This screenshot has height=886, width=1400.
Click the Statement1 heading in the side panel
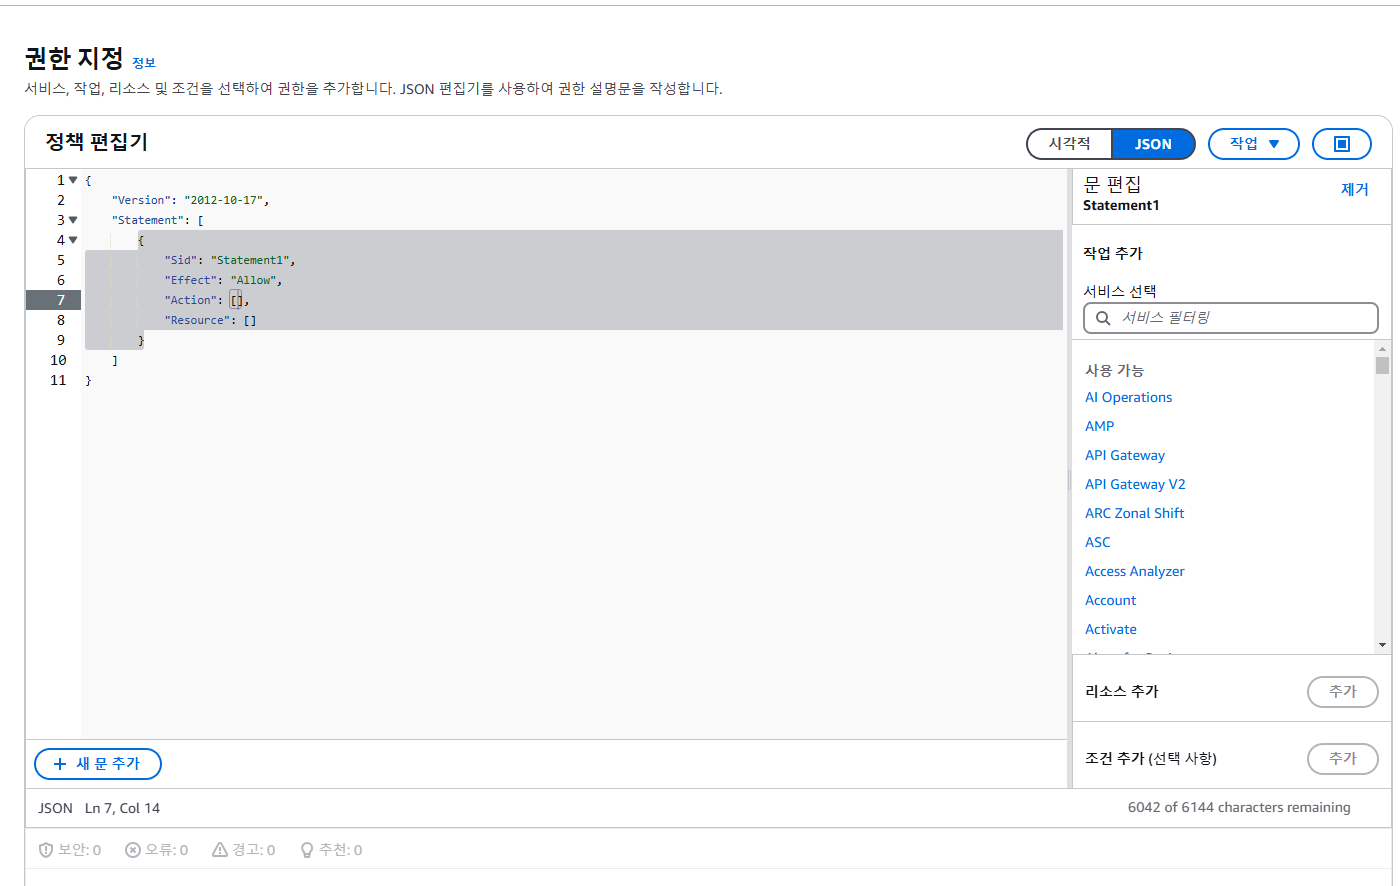pos(1121,205)
